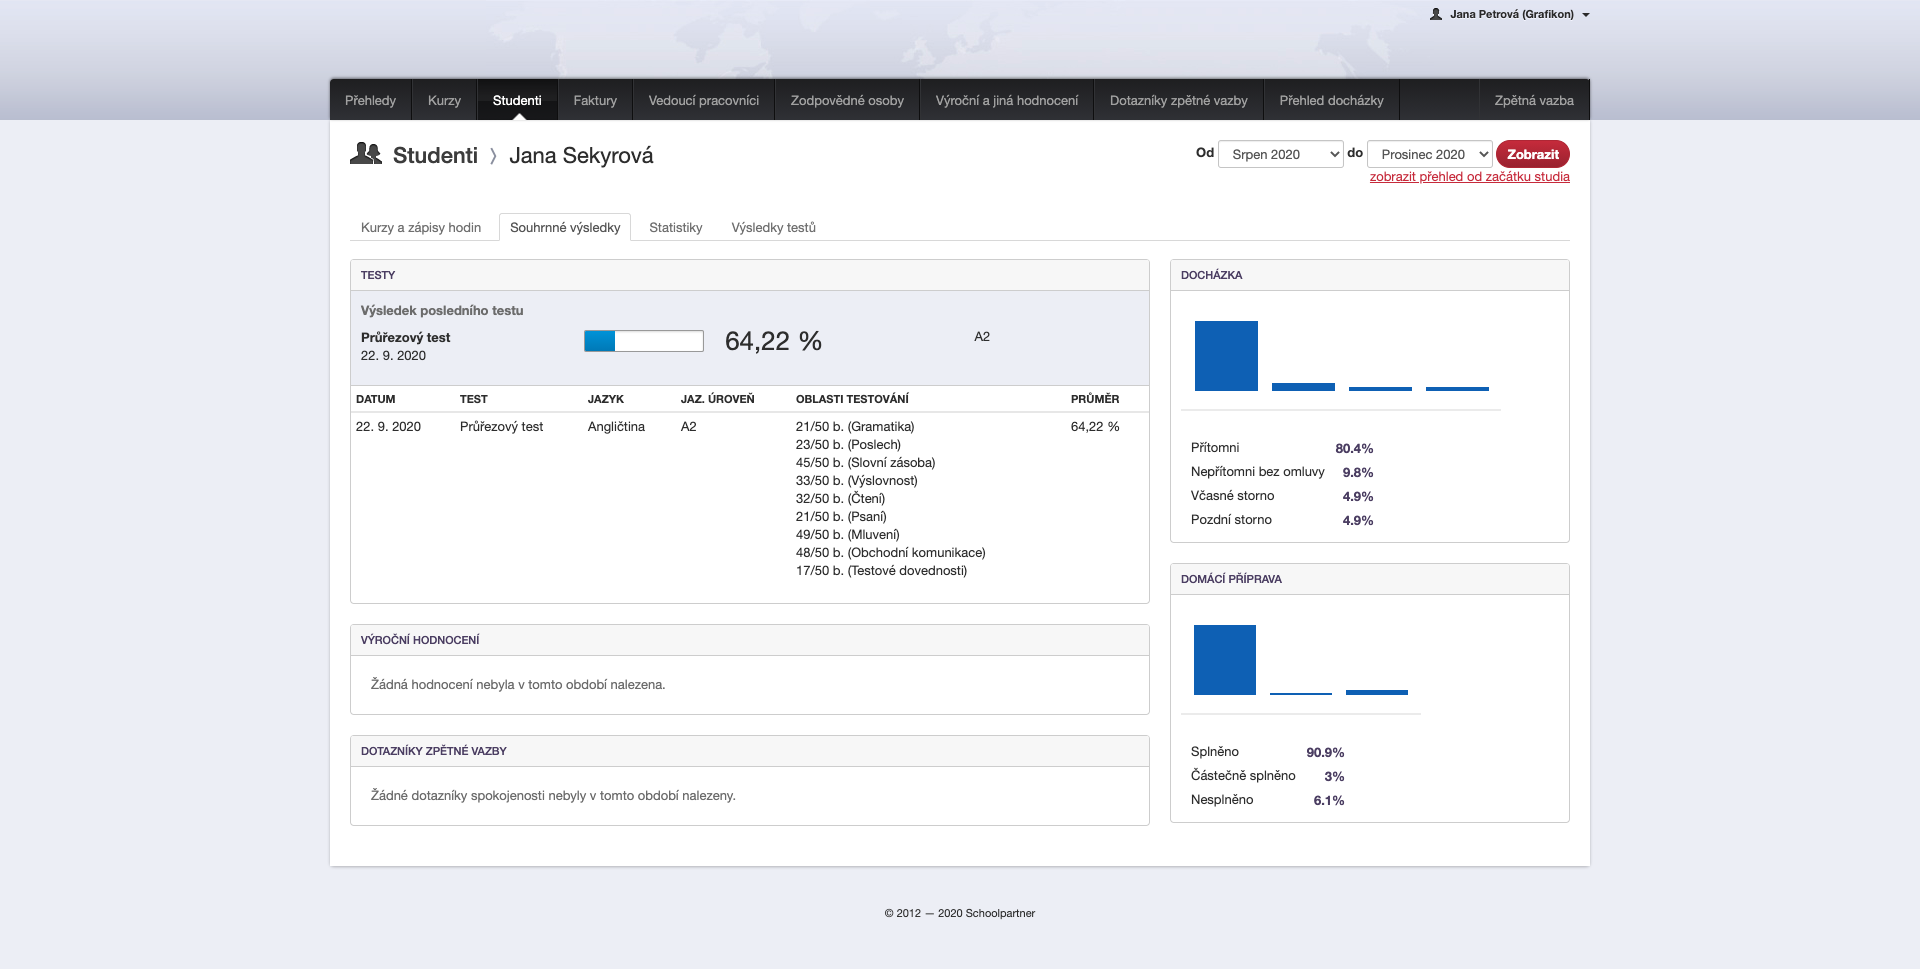This screenshot has height=969, width=1920.
Task: Click the Studenti group icon in the breadcrumb
Action: point(366,153)
